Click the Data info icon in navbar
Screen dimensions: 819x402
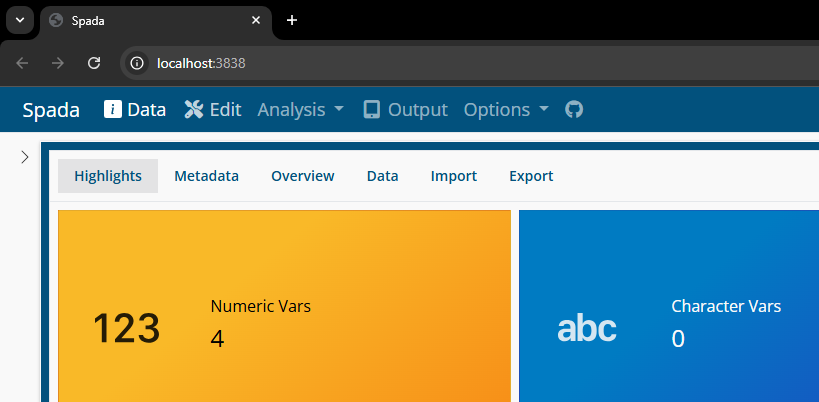[113, 110]
